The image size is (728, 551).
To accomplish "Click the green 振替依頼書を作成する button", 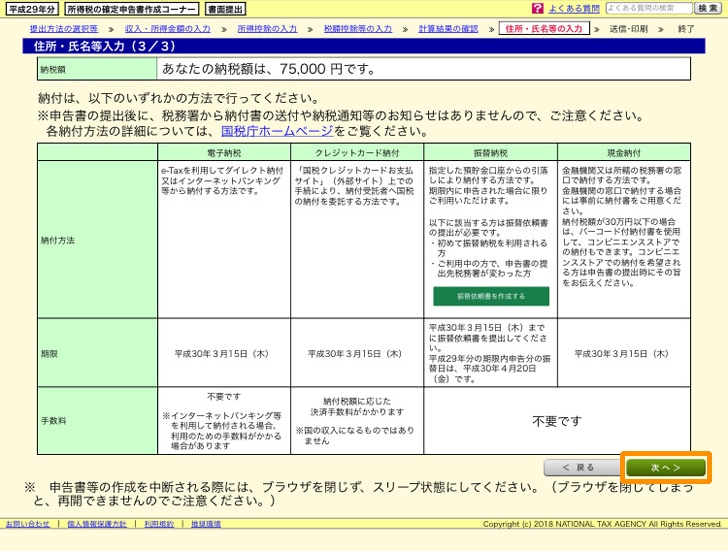I will point(491,296).
